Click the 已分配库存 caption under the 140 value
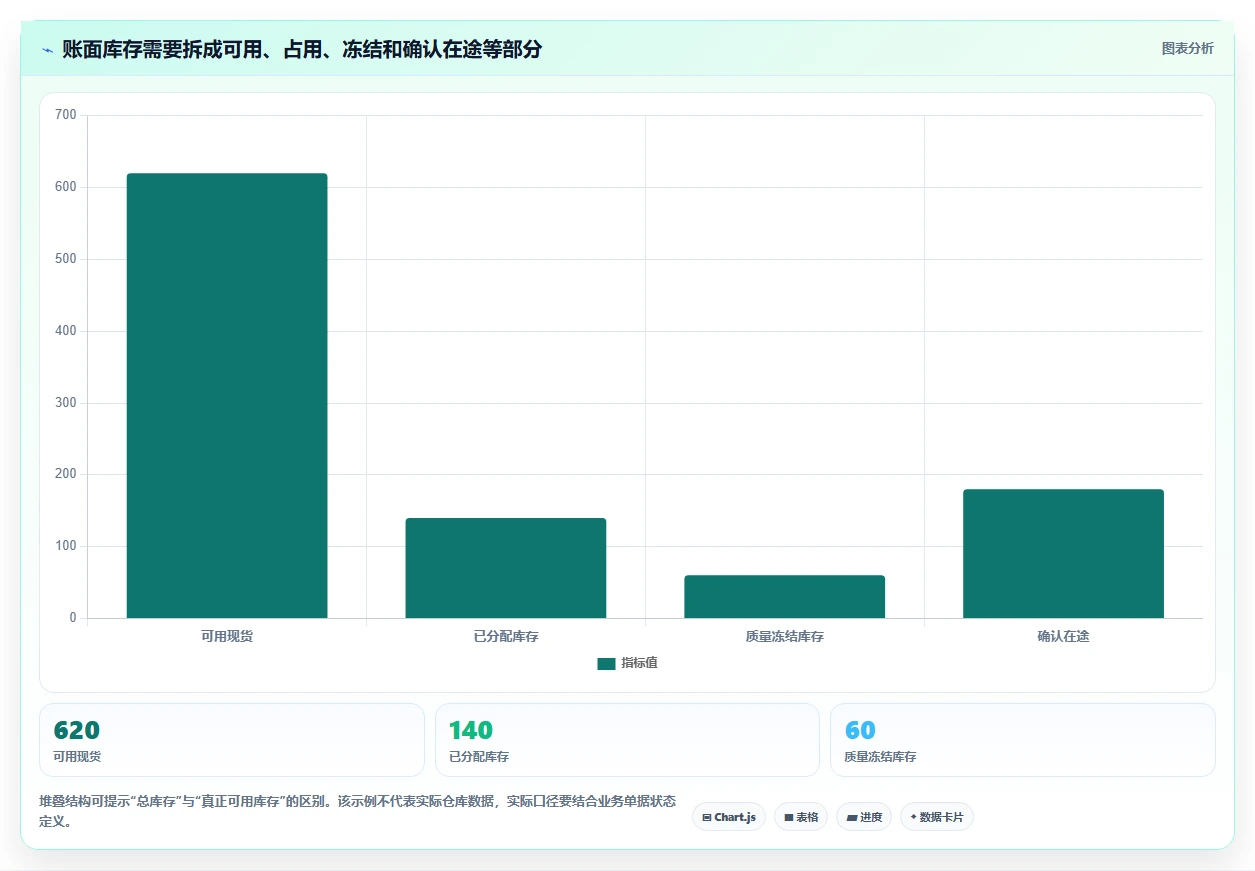 (x=479, y=757)
